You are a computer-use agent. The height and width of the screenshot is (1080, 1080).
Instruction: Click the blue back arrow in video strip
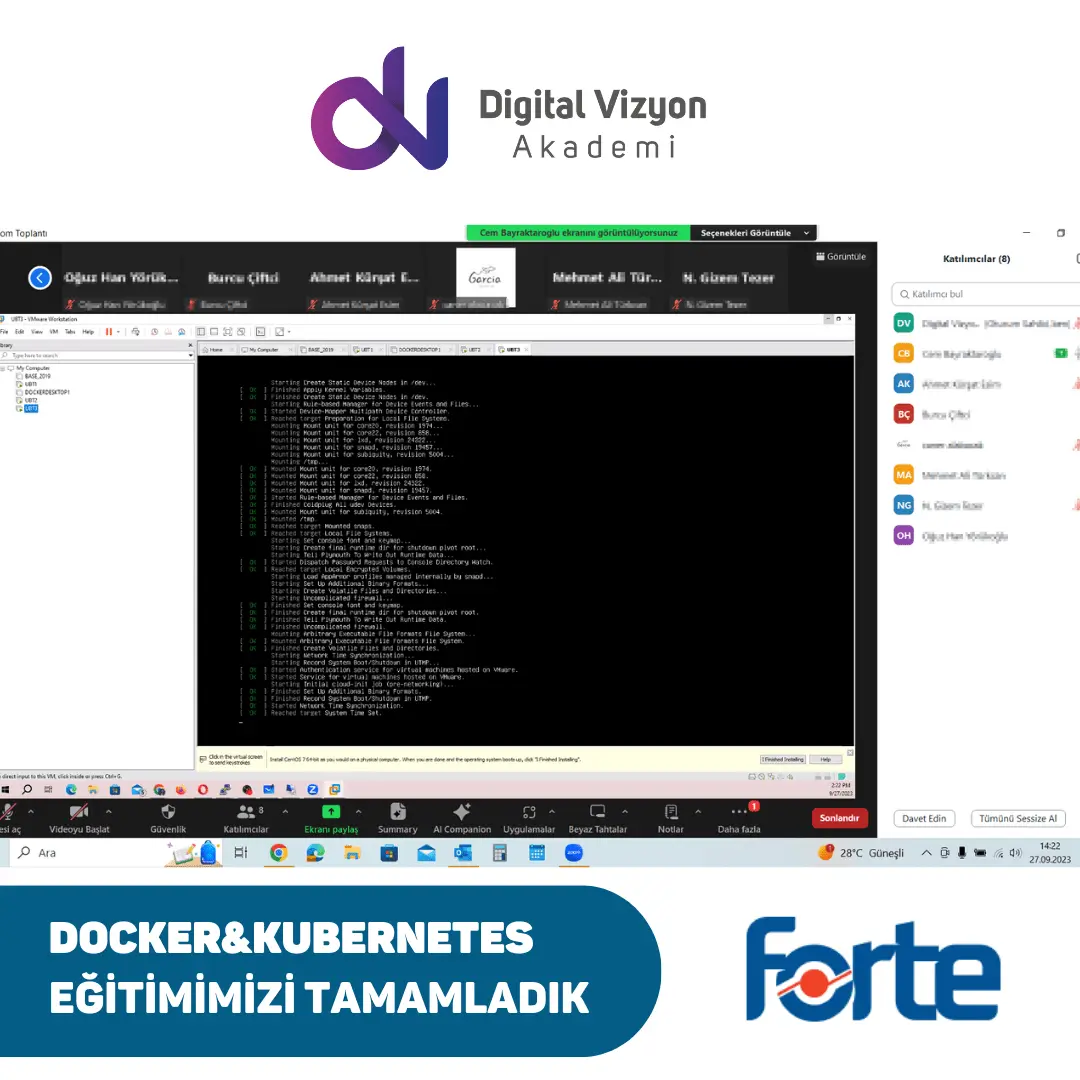(x=40, y=278)
